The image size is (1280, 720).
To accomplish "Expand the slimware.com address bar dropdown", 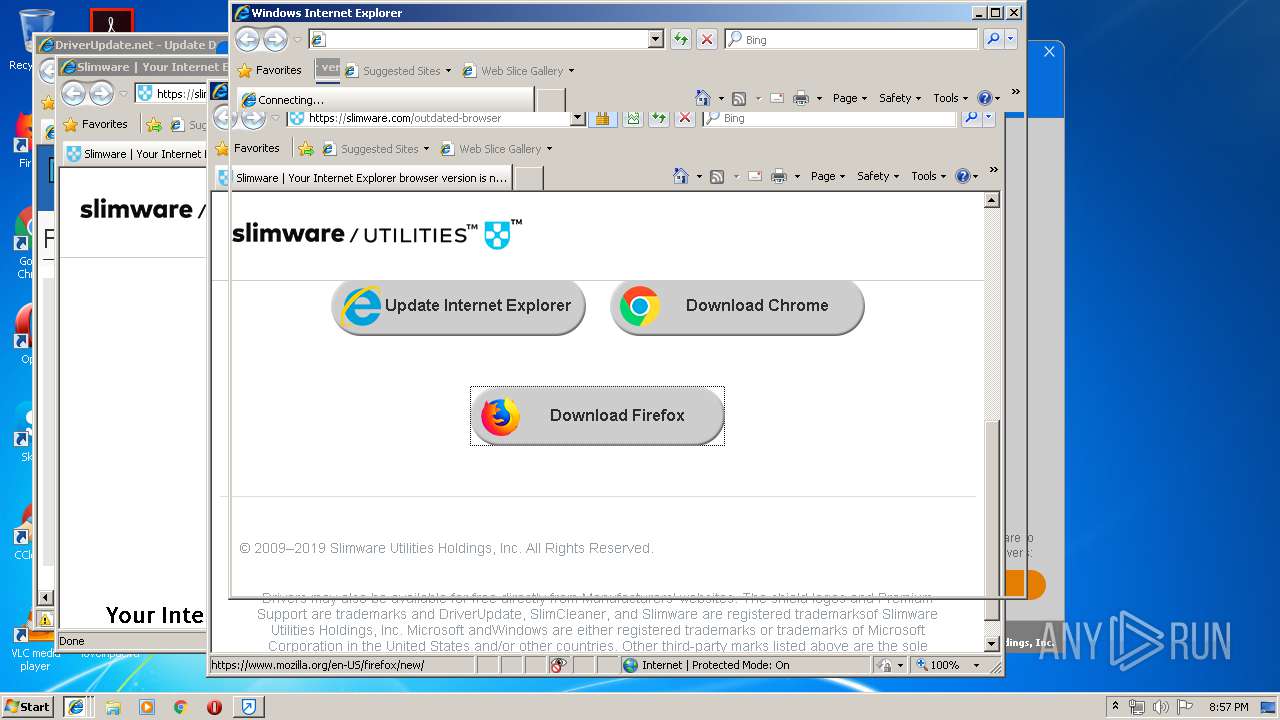I will click(577, 118).
